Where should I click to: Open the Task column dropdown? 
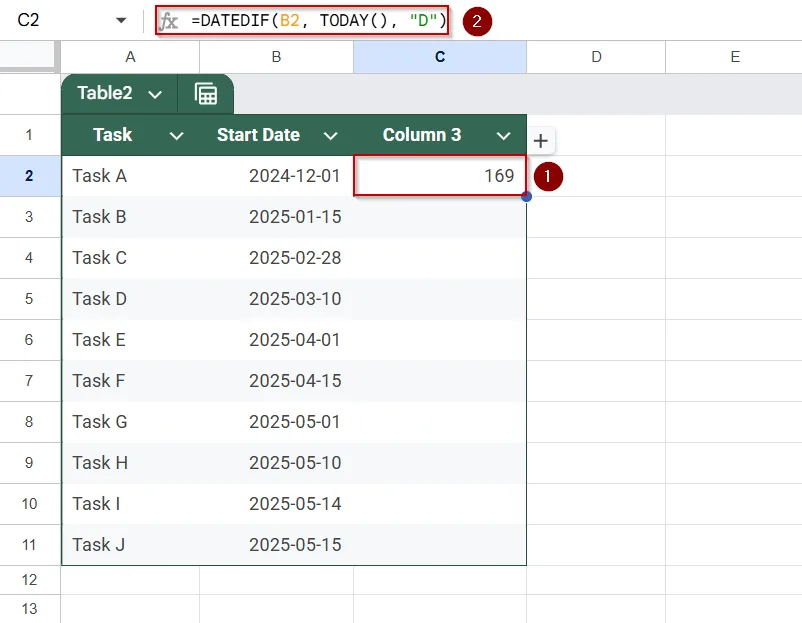pos(176,136)
